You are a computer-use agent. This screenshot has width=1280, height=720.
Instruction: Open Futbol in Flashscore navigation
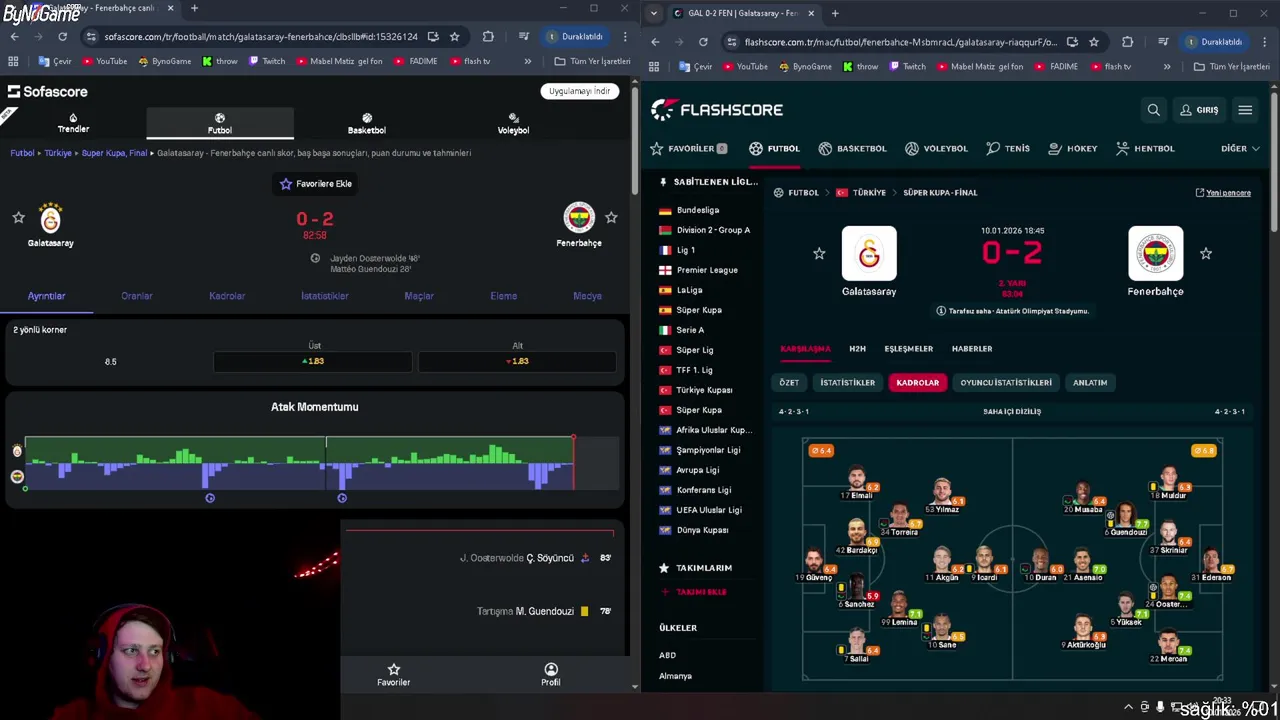click(774, 148)
